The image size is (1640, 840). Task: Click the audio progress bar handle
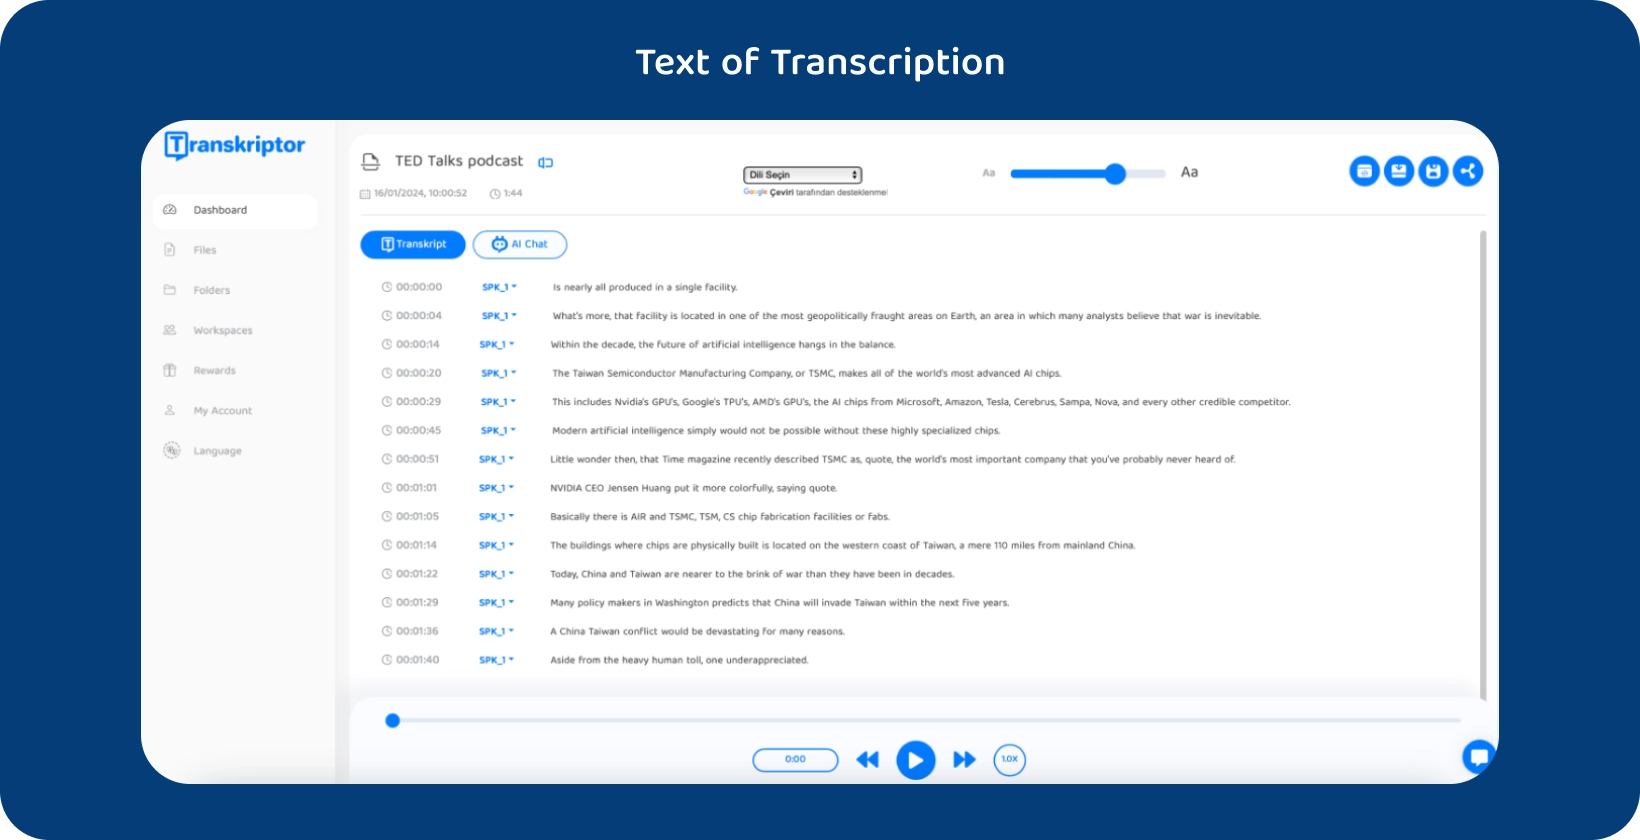coord(393,720)
